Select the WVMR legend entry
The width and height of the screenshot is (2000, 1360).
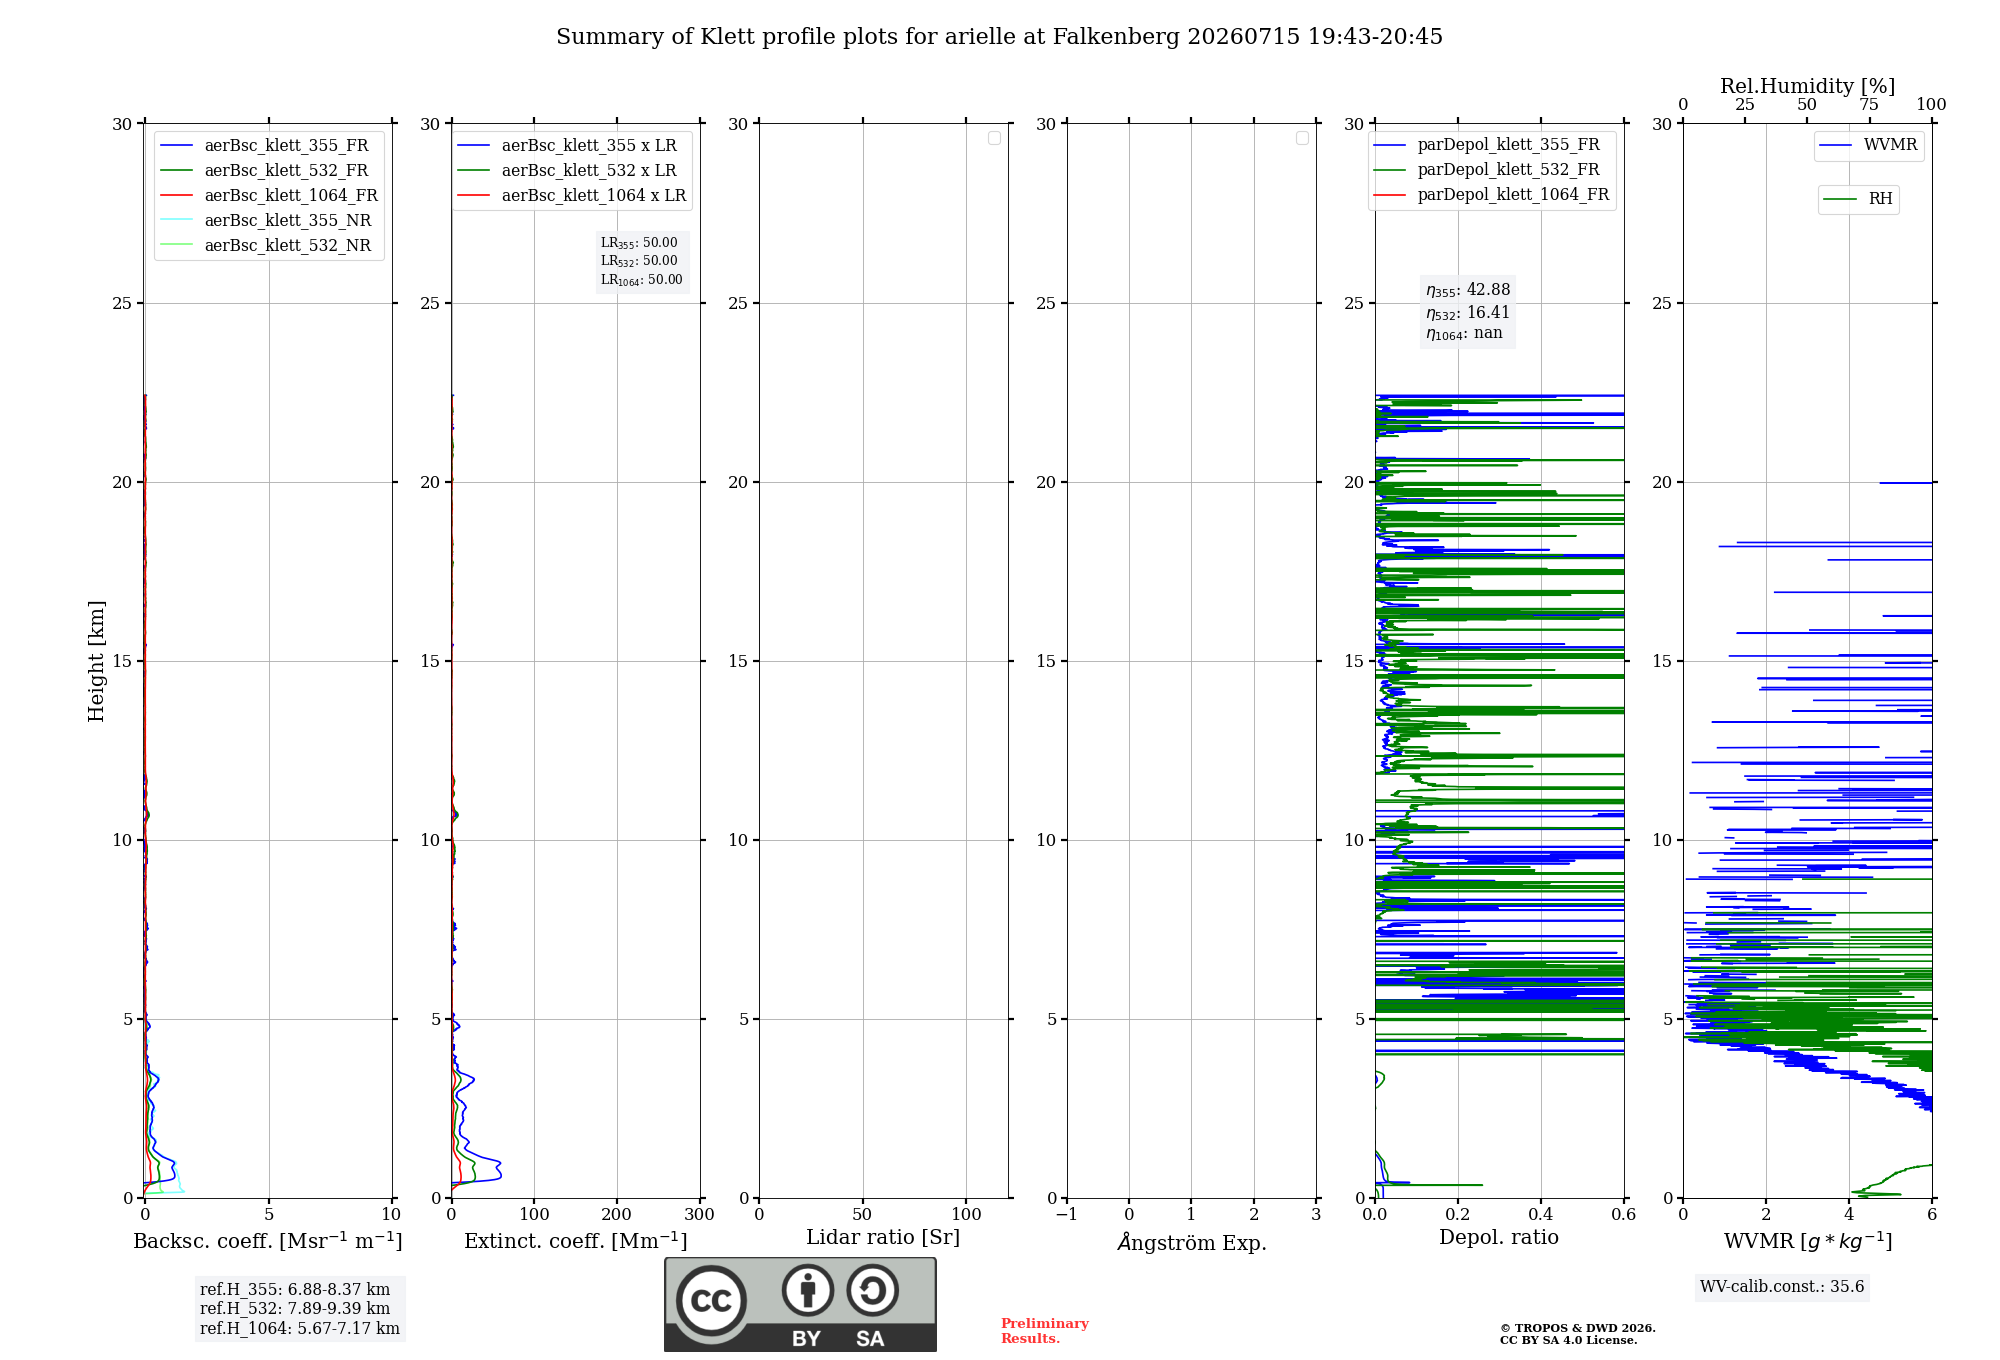1868,145
